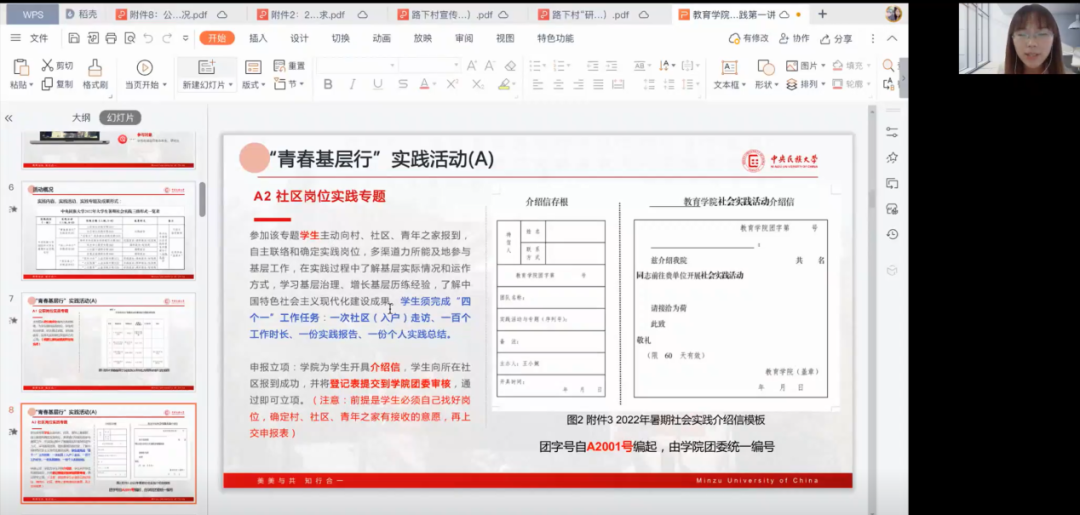
Task: Click the Share (分享) button
Action: 836,38
